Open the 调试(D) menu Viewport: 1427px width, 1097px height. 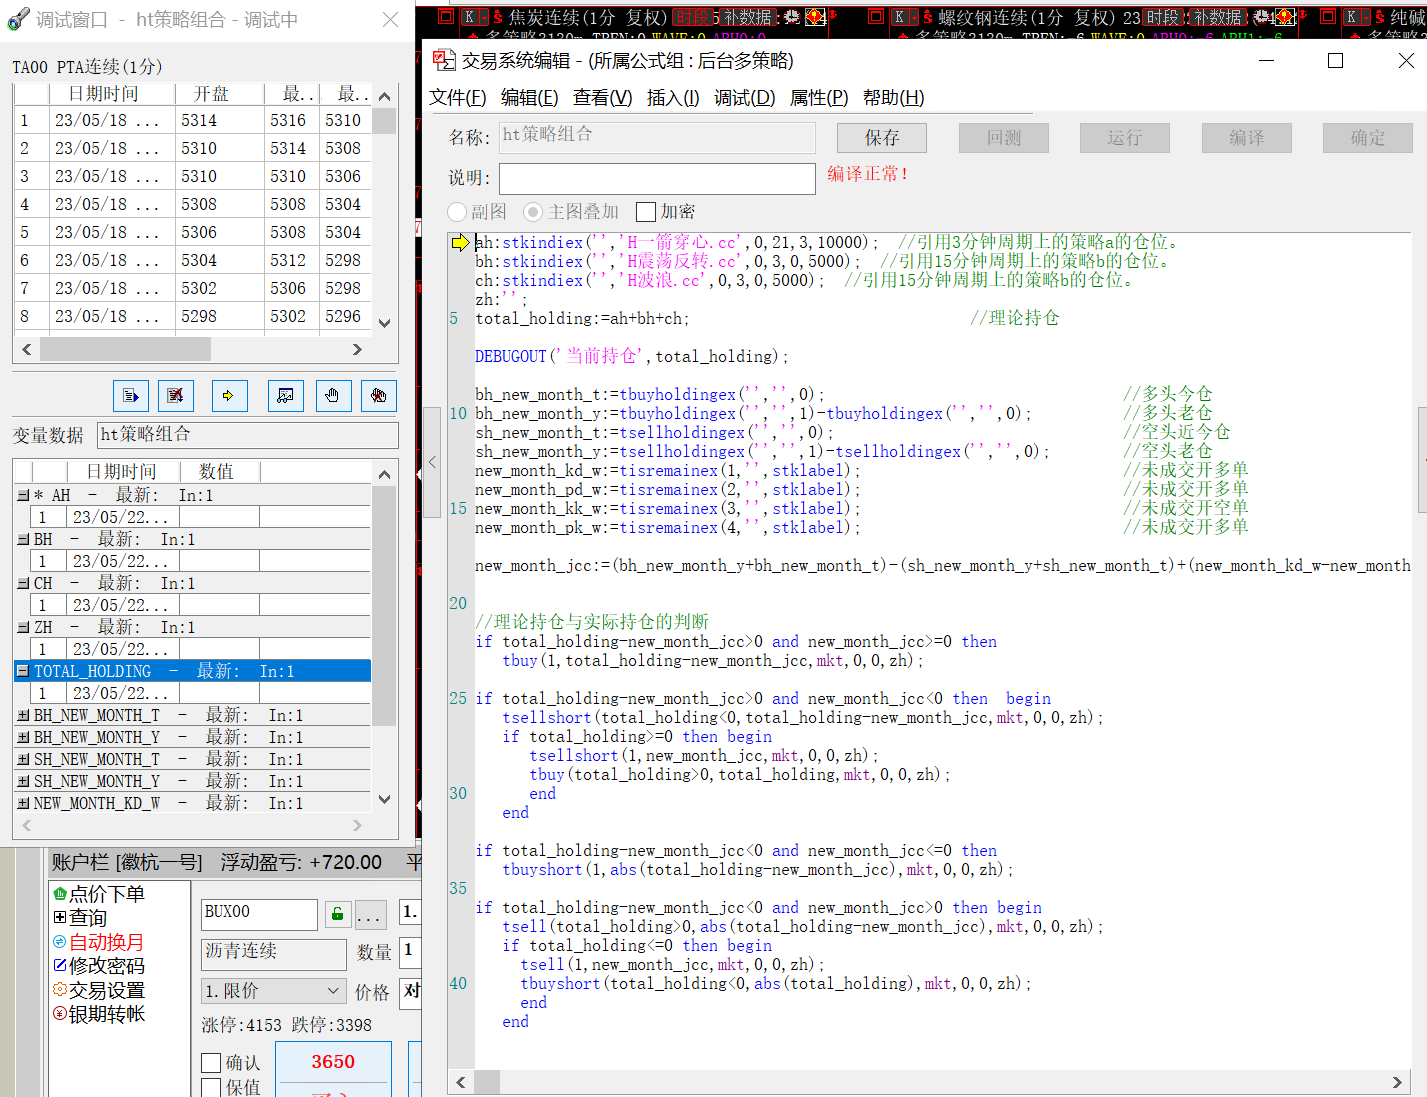coord(745,98)
